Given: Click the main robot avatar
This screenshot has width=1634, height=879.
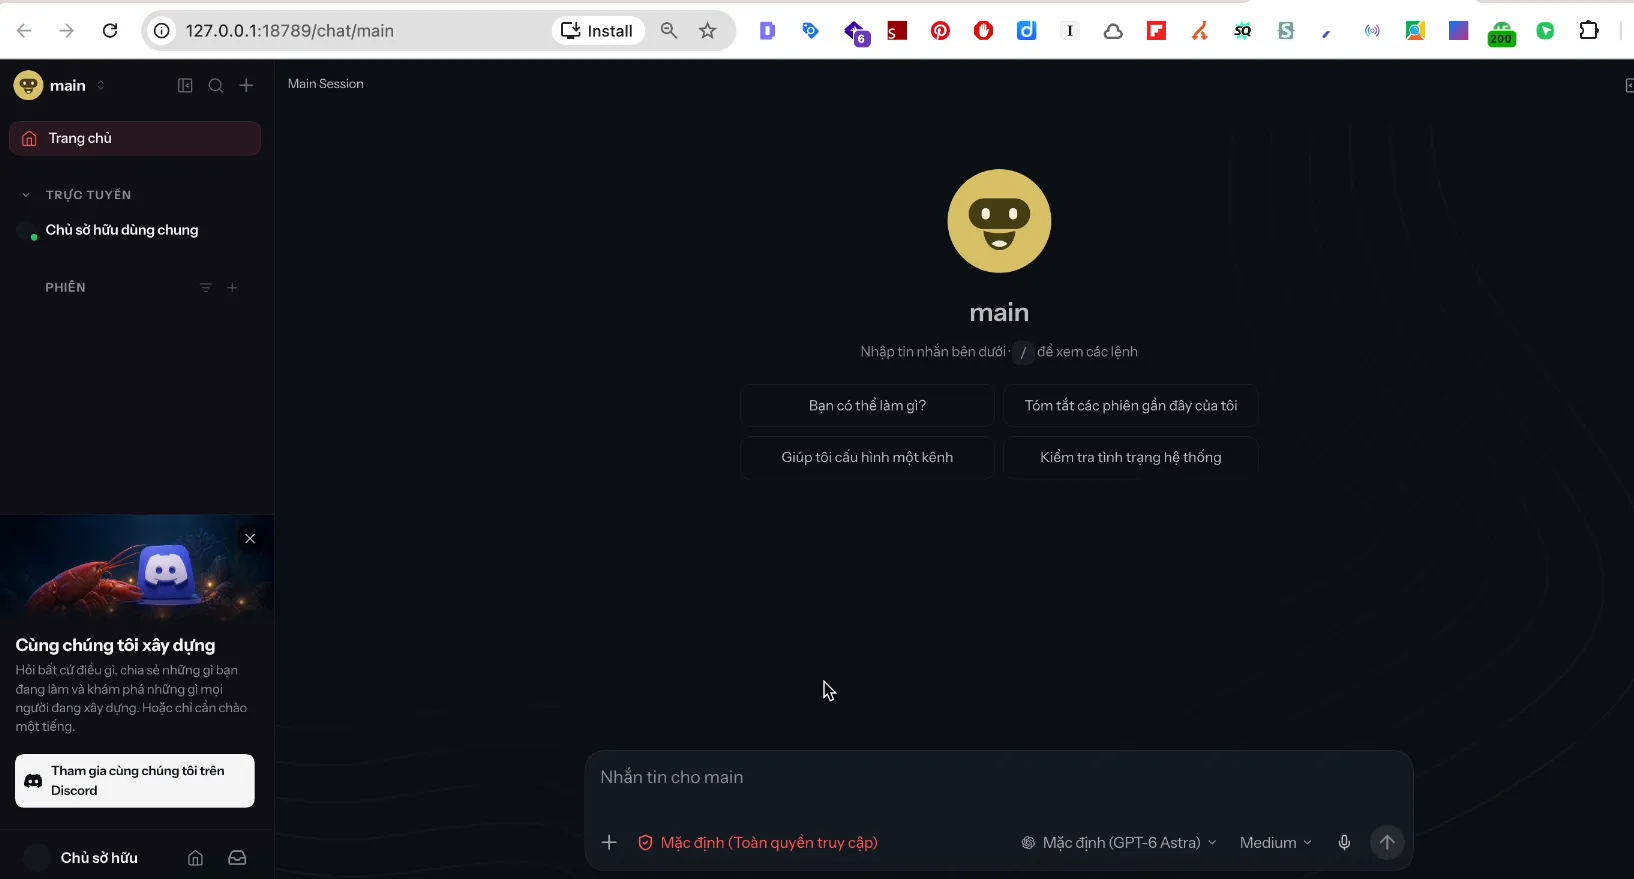Looking at the screenshot, I should (999, 221).
